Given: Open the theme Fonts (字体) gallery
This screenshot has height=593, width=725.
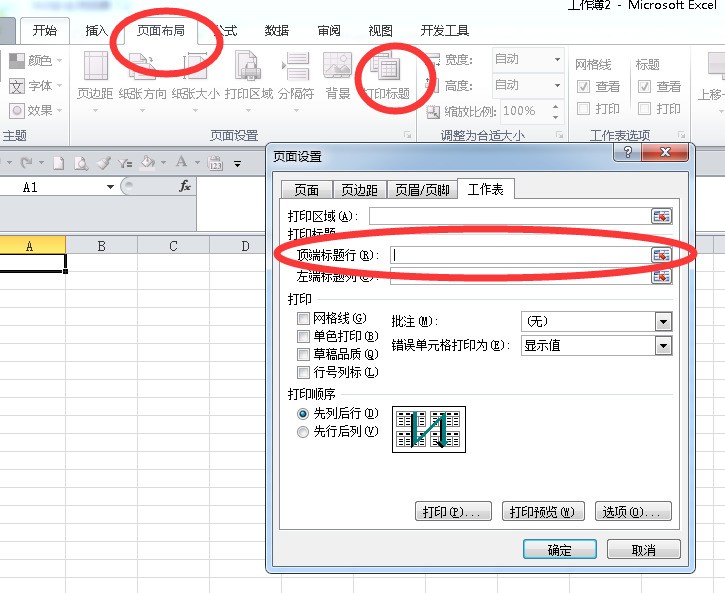Looking at the screenshot, I should 35,86.
